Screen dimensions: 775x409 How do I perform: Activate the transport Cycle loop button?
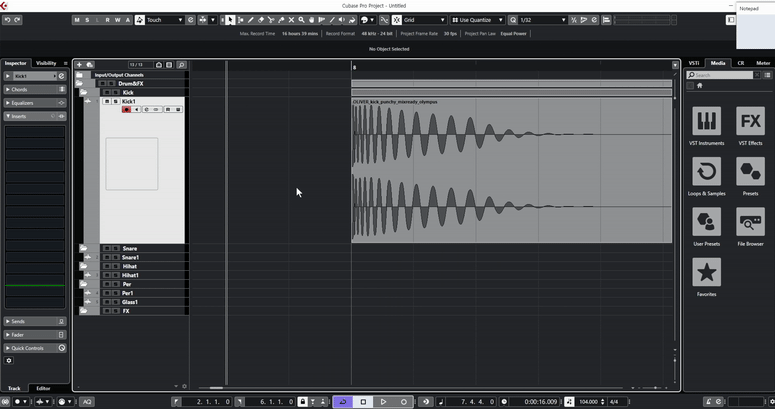[343, 402]
